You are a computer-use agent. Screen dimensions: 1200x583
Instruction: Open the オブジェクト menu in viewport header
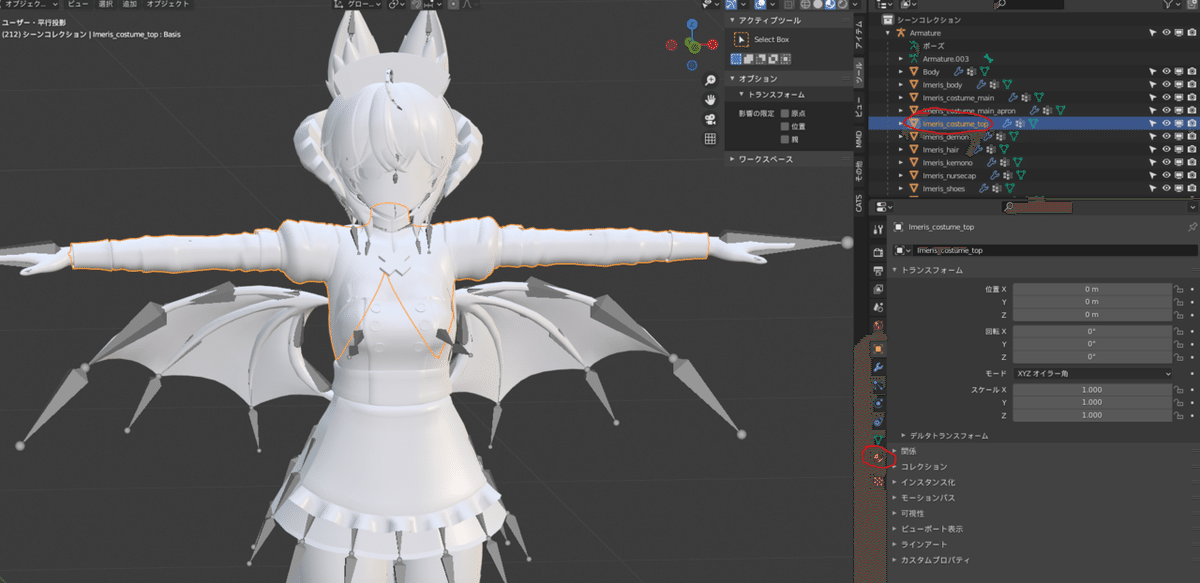coord(168,5)
